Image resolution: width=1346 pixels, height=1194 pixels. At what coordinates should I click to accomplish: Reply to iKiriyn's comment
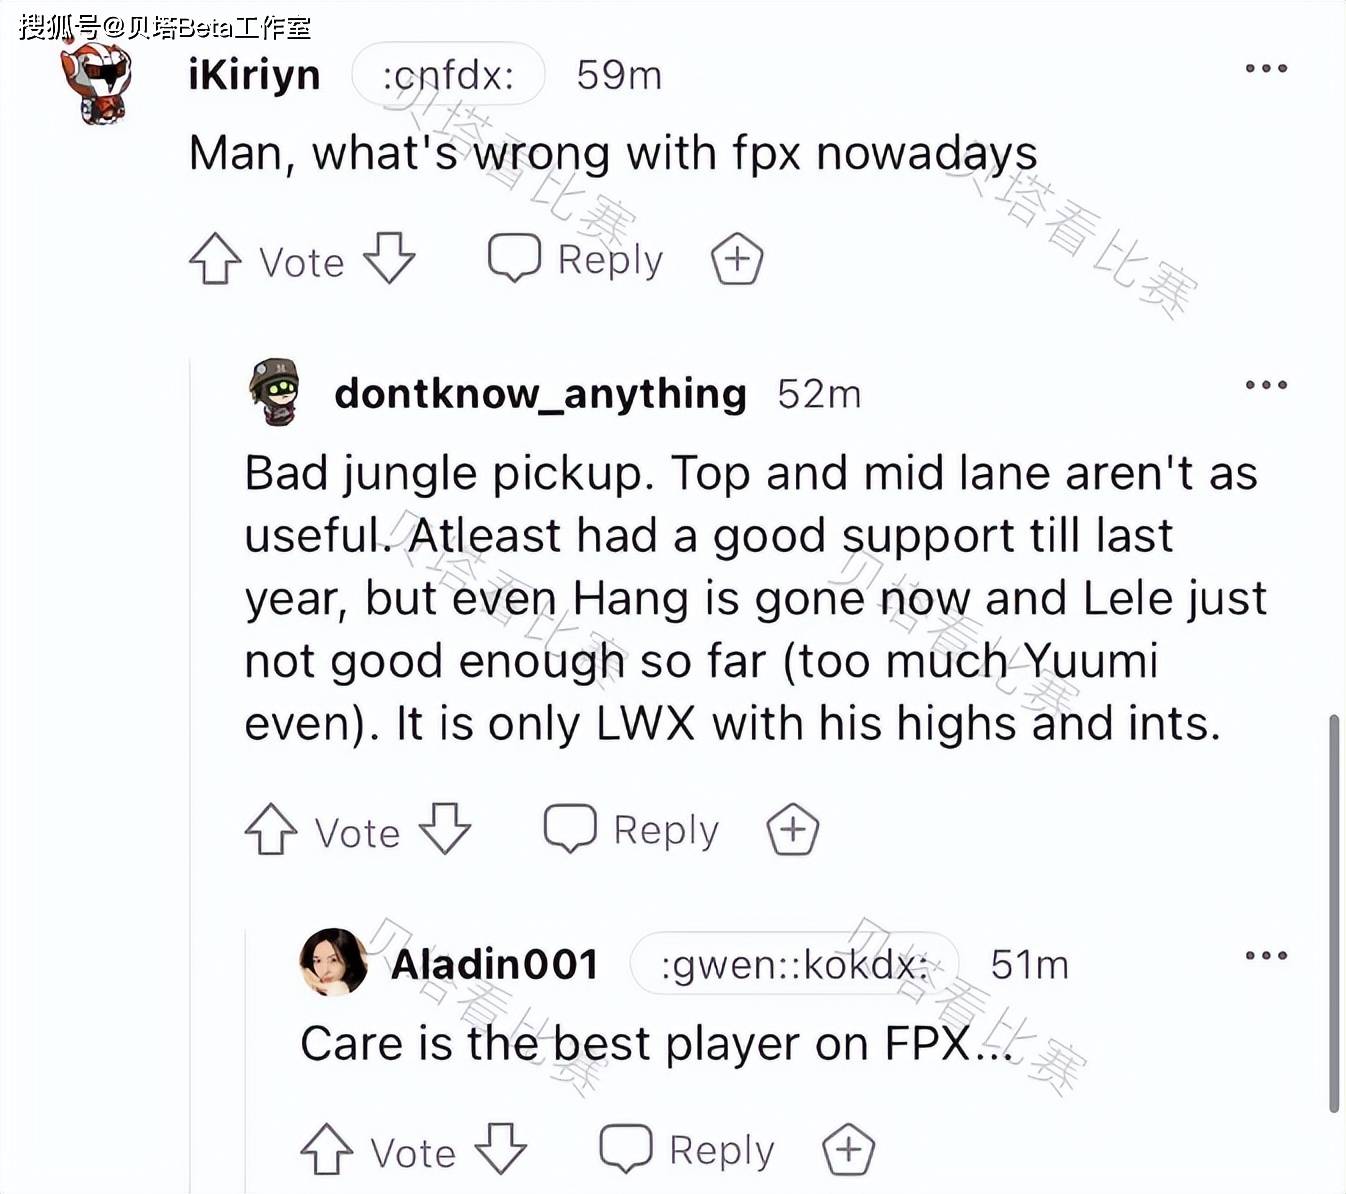tap(576, 259)
